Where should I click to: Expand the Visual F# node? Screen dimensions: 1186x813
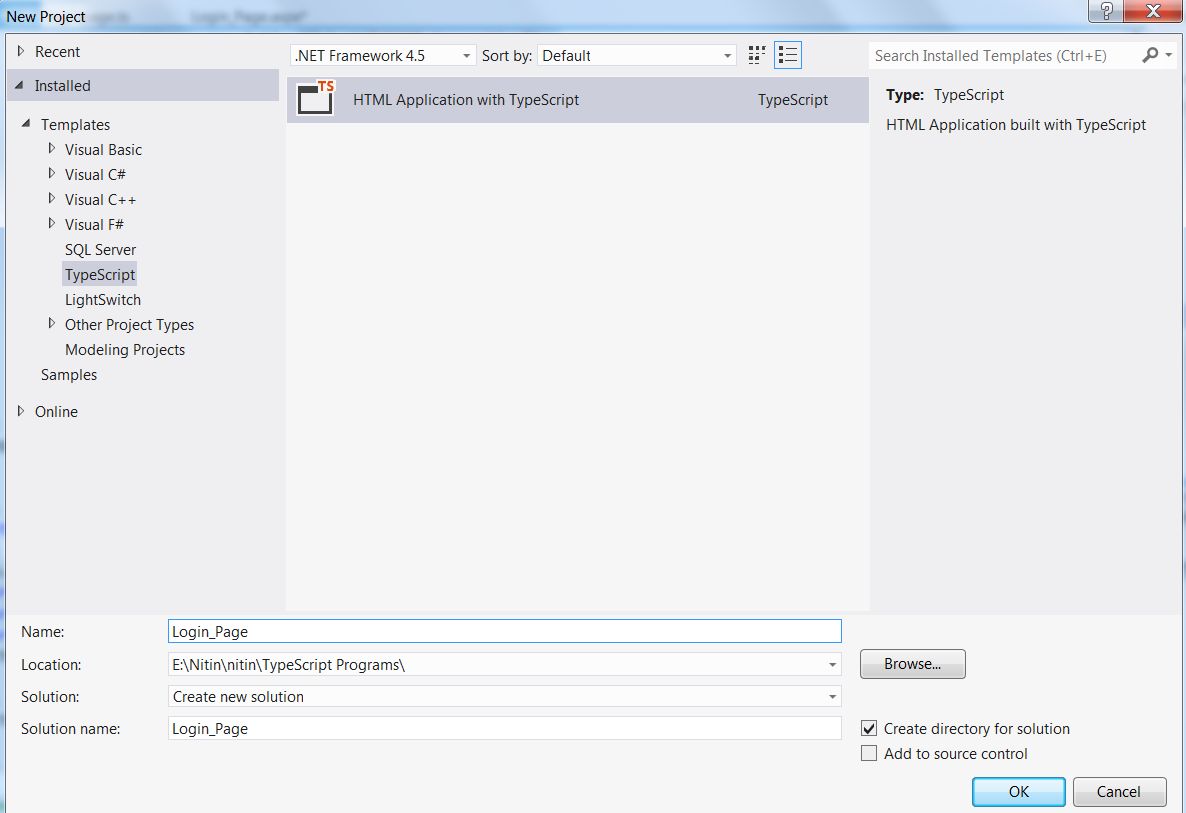point(51,223)
